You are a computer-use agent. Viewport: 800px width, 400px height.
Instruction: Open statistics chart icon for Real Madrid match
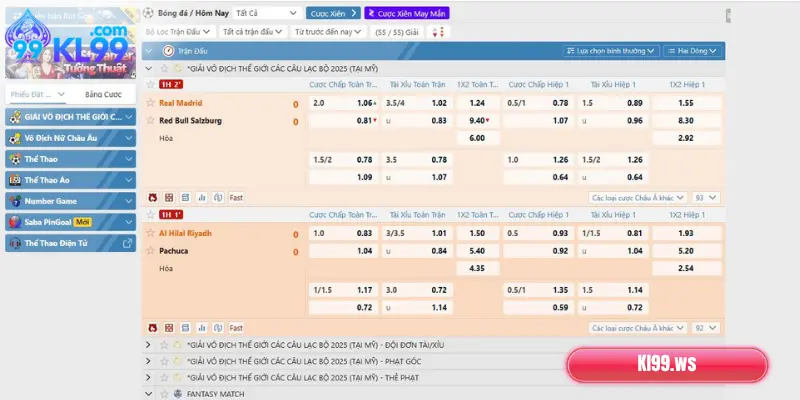click(x=201, y=198)
